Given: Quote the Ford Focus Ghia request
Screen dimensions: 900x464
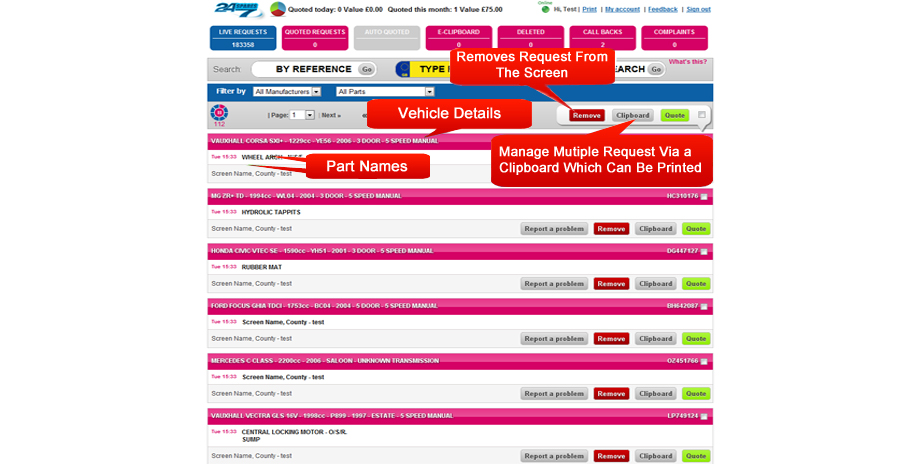Looking at the screenshot, I should (x=696, y=339).
